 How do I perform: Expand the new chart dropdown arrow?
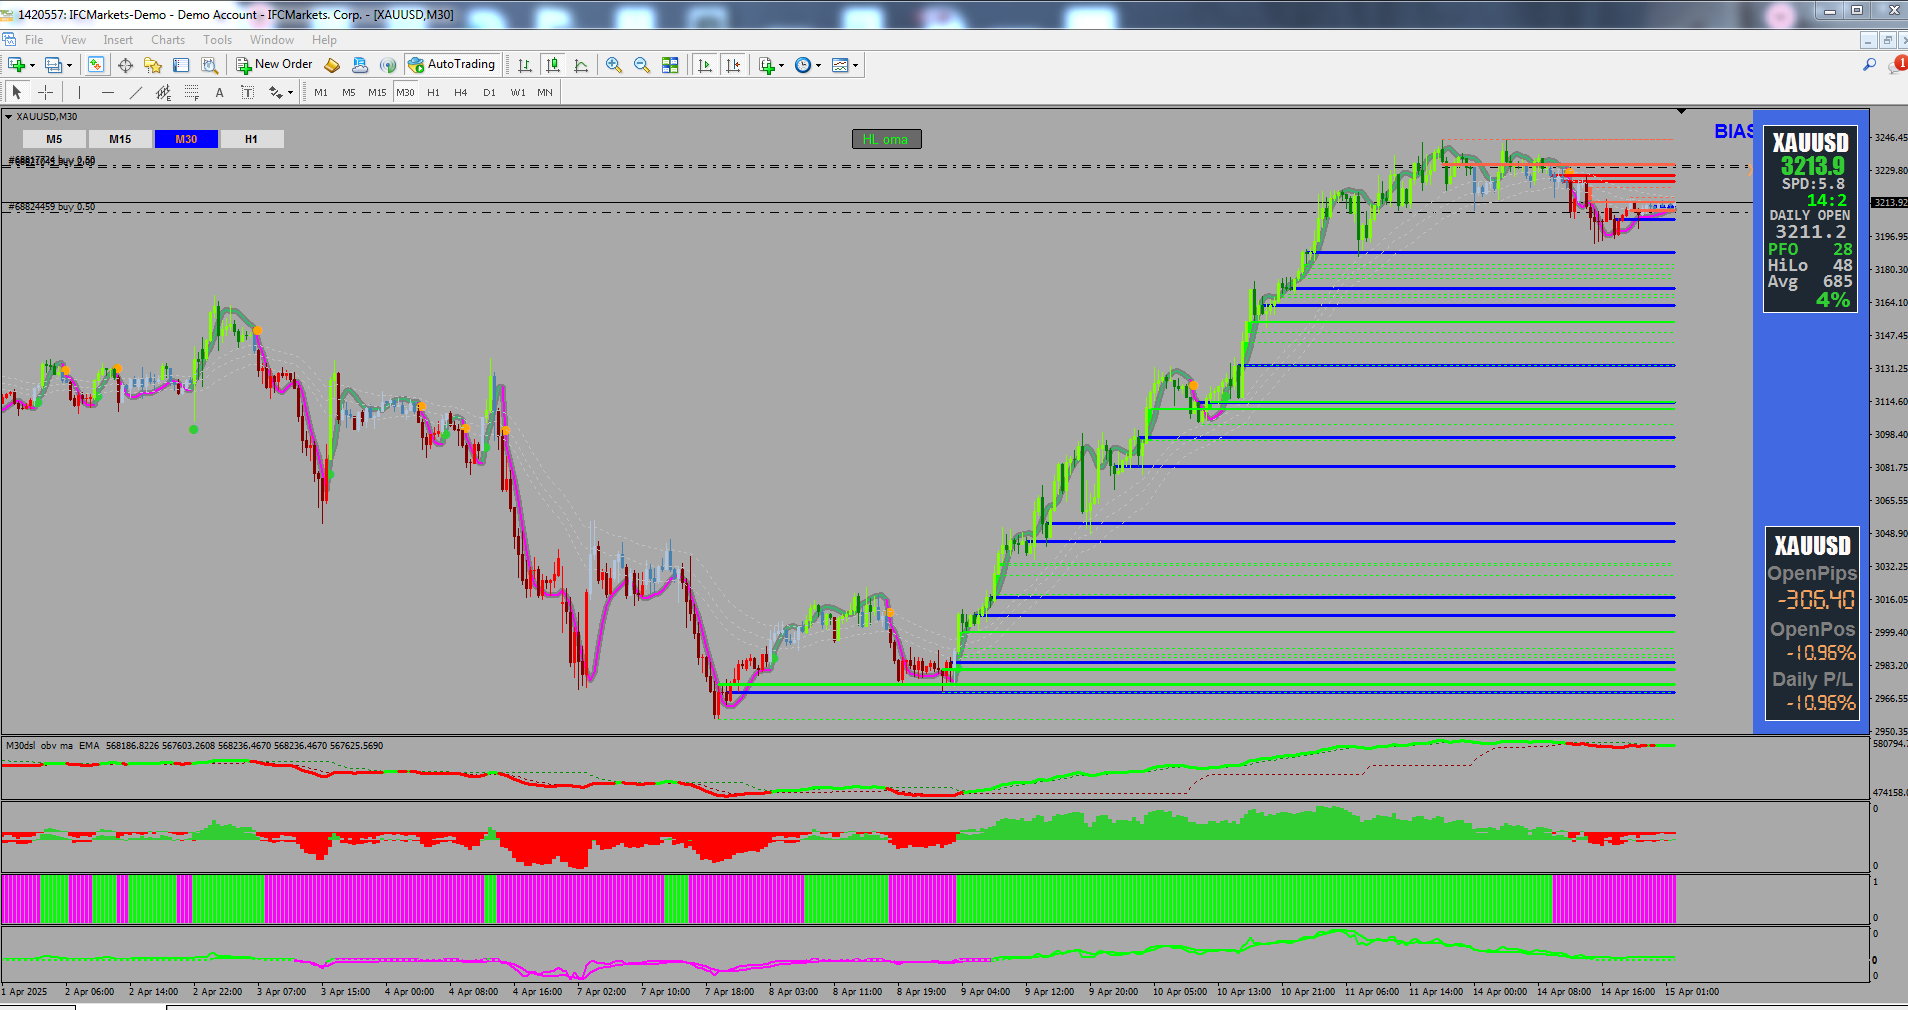point(32,66)
